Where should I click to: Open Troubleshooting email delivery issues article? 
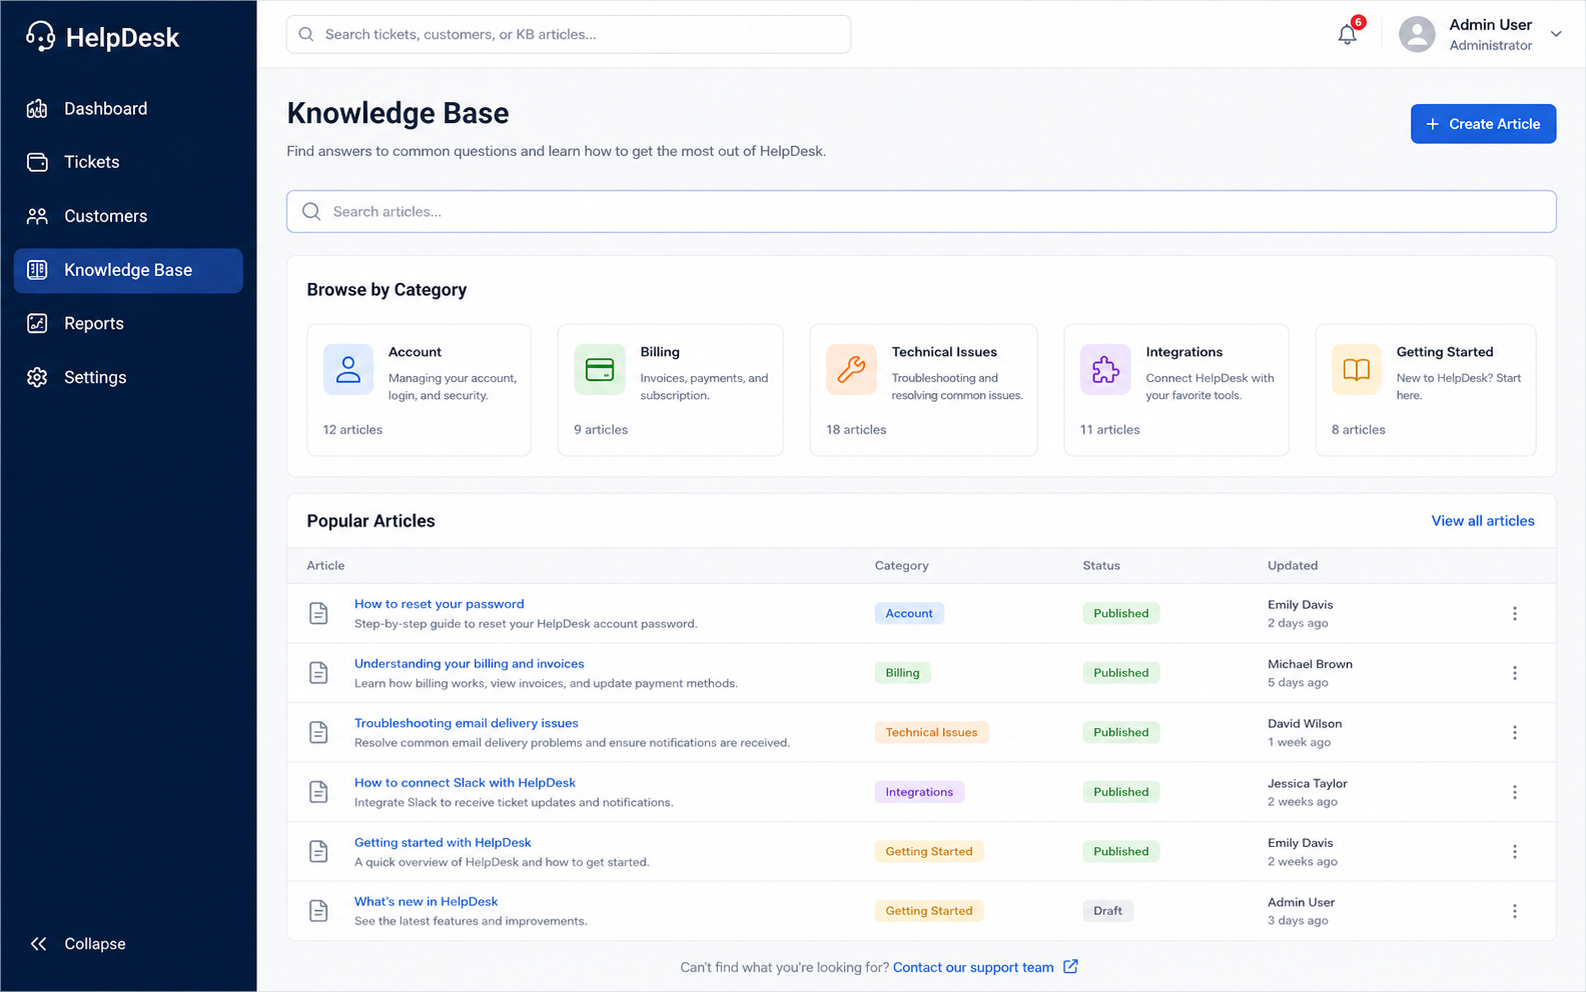pos(466,723)
